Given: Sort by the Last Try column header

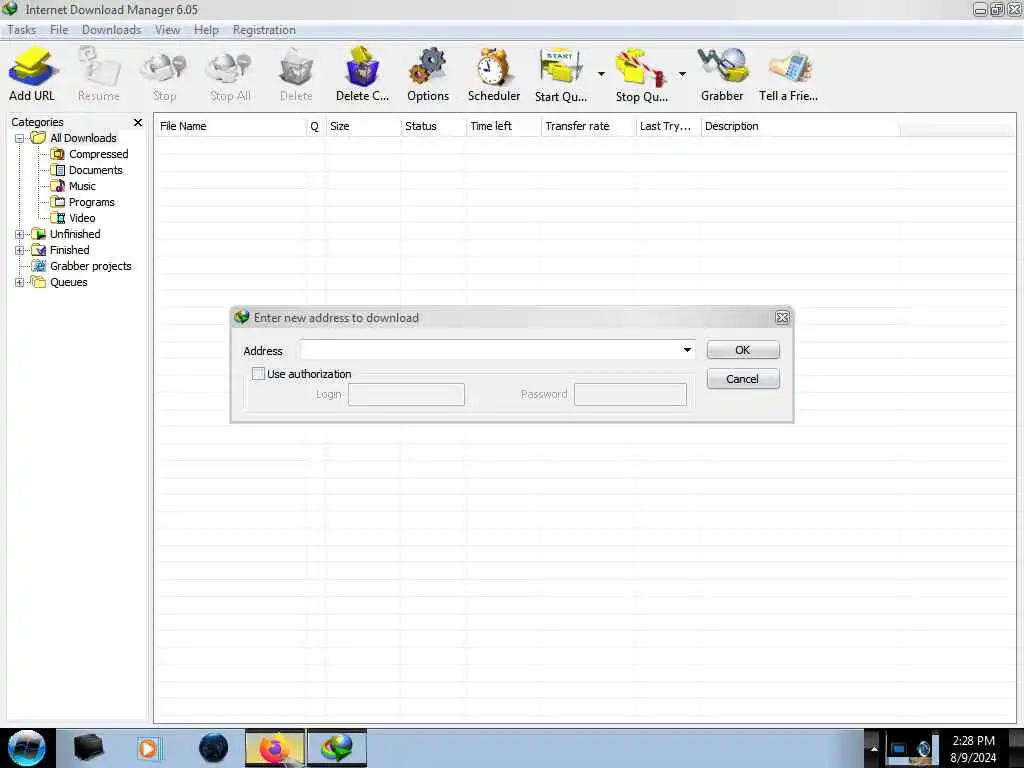Looking at the screenshot, I should tap(668, 126).
